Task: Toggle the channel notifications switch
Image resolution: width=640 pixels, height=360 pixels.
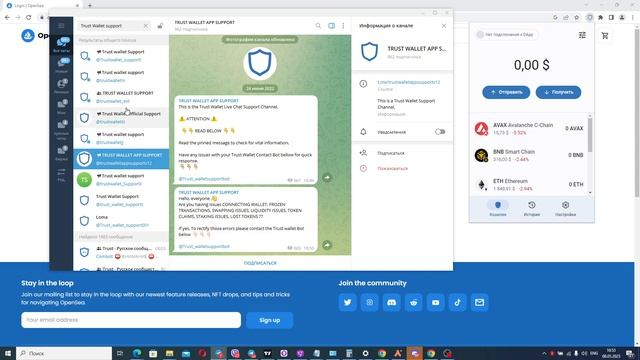Action: 440,132
